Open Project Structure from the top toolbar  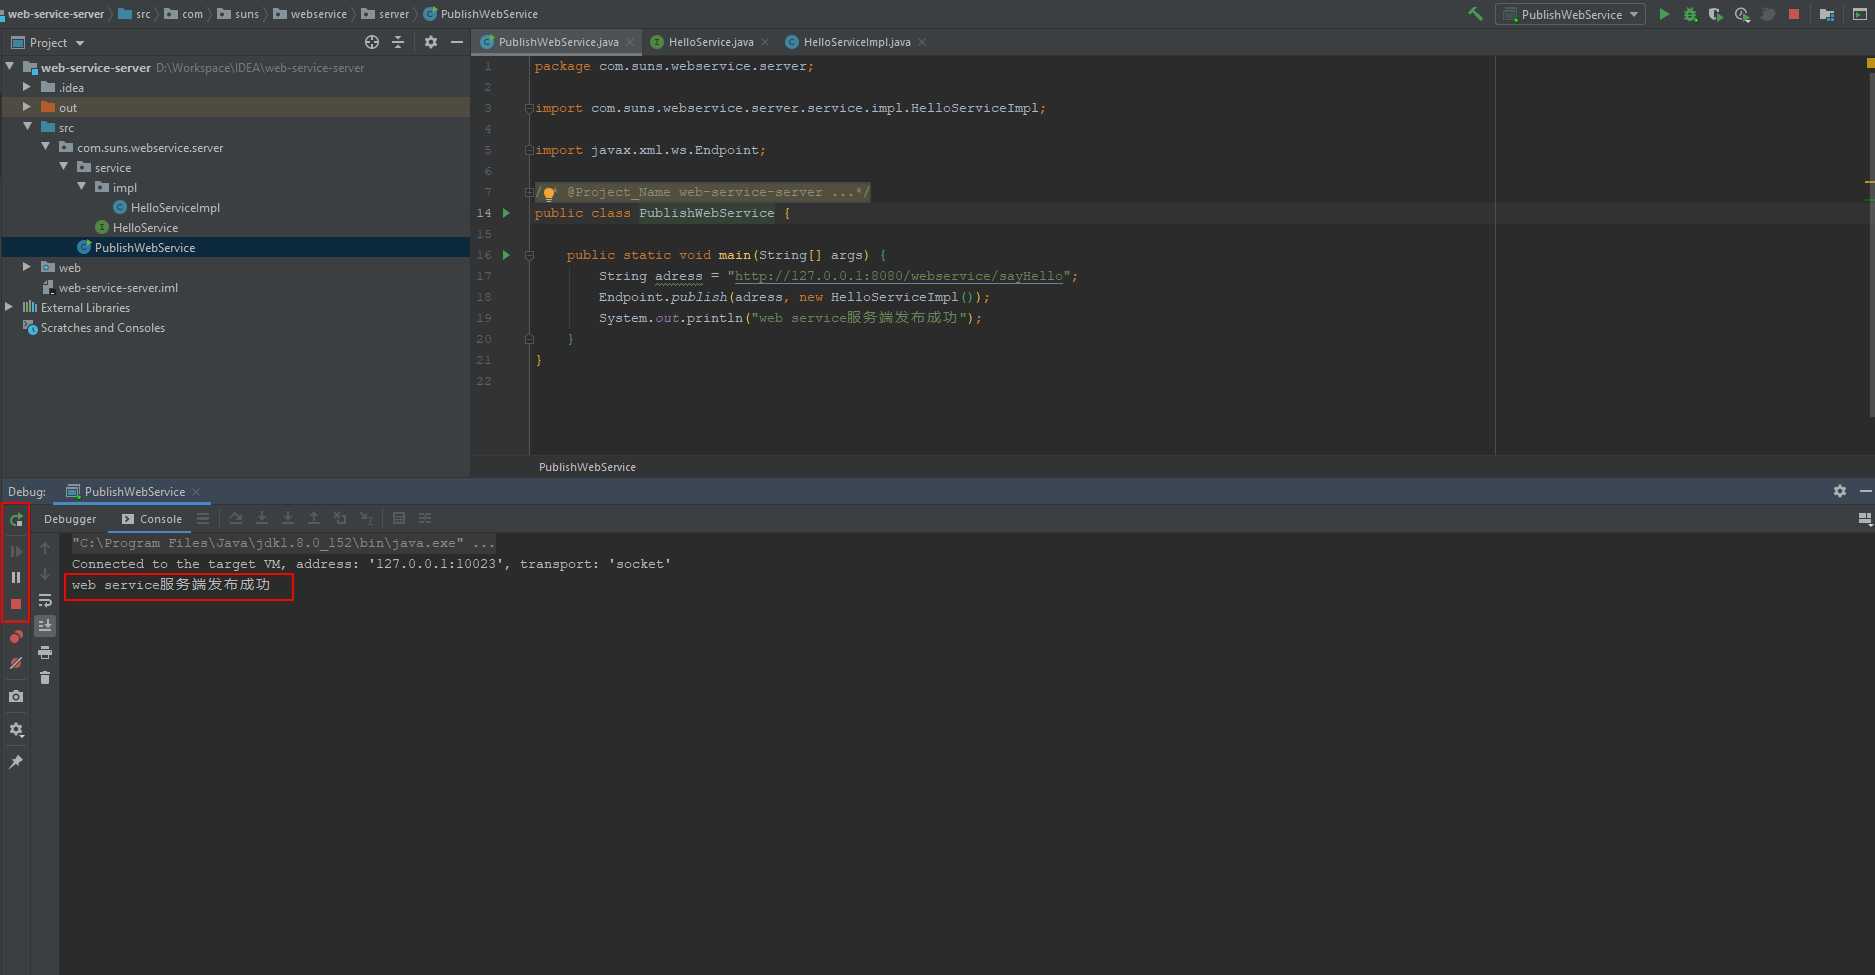[x=1827, y=14]
